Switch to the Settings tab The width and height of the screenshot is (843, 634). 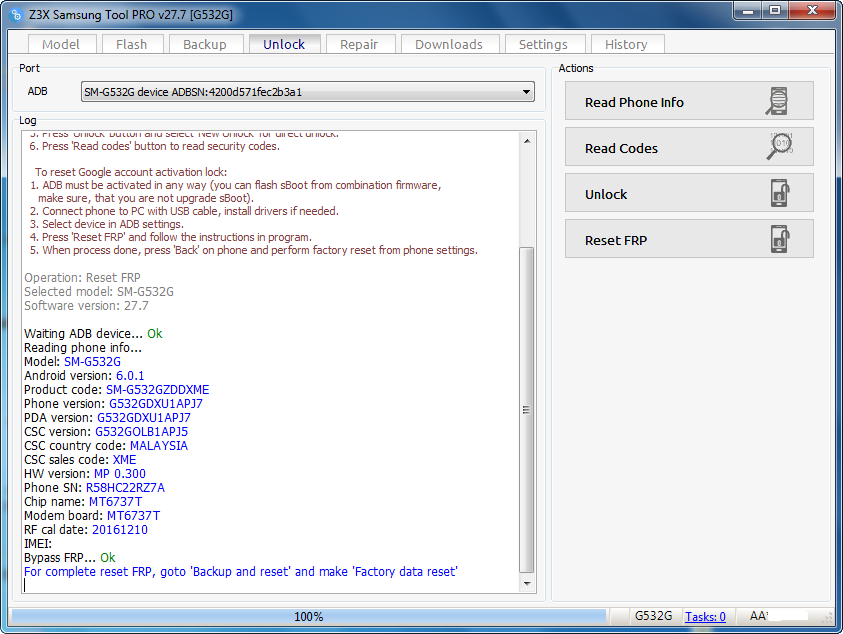tap(543, 44)
